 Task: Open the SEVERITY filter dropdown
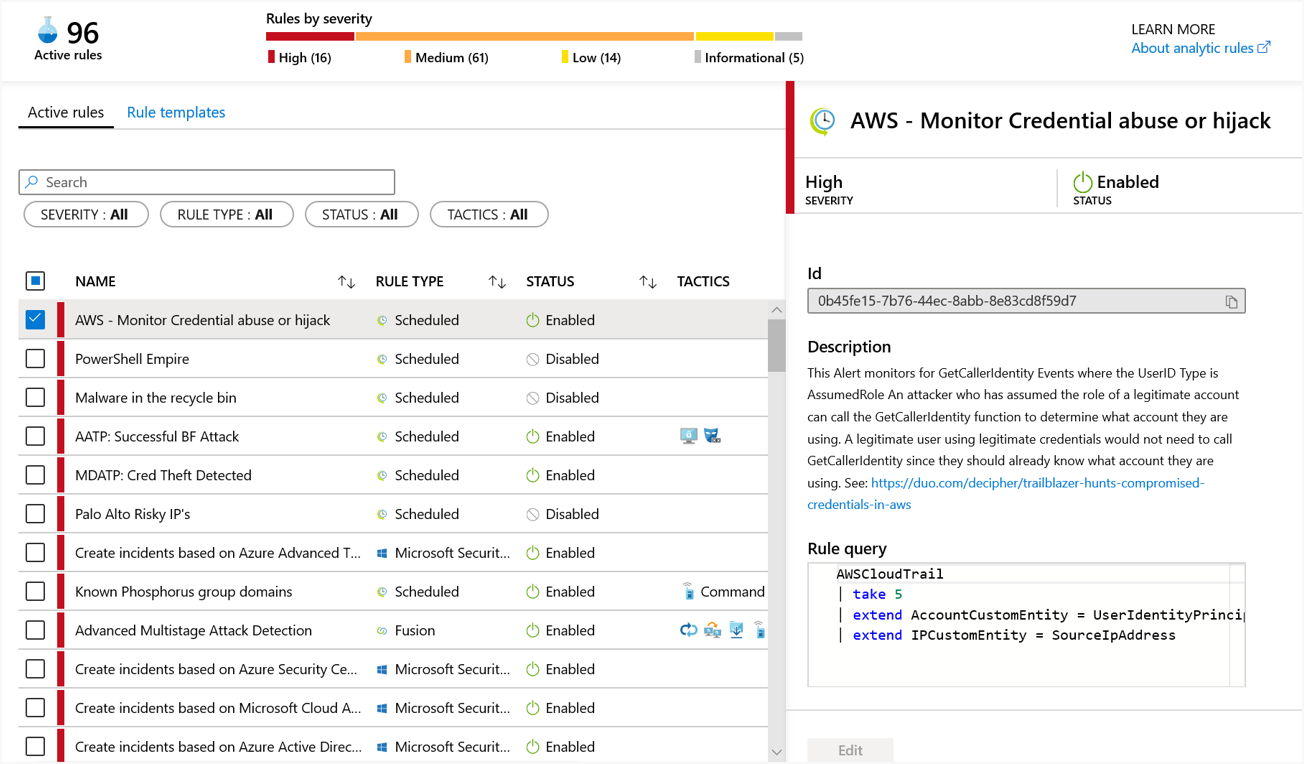[x=85, y=215]
